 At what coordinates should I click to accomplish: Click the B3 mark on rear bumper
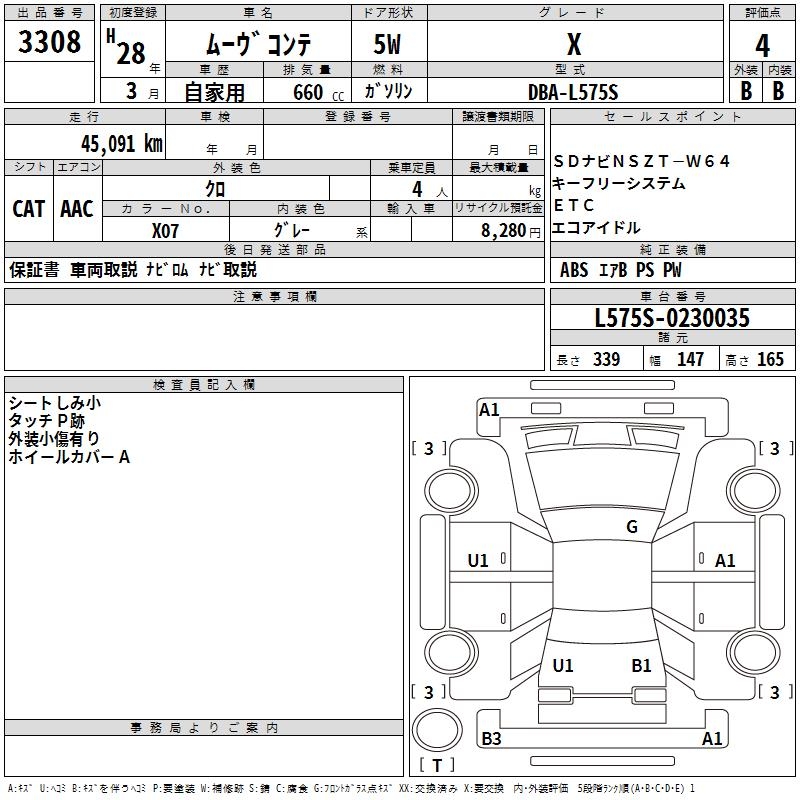pyautogui.click(x=491, y=739)
